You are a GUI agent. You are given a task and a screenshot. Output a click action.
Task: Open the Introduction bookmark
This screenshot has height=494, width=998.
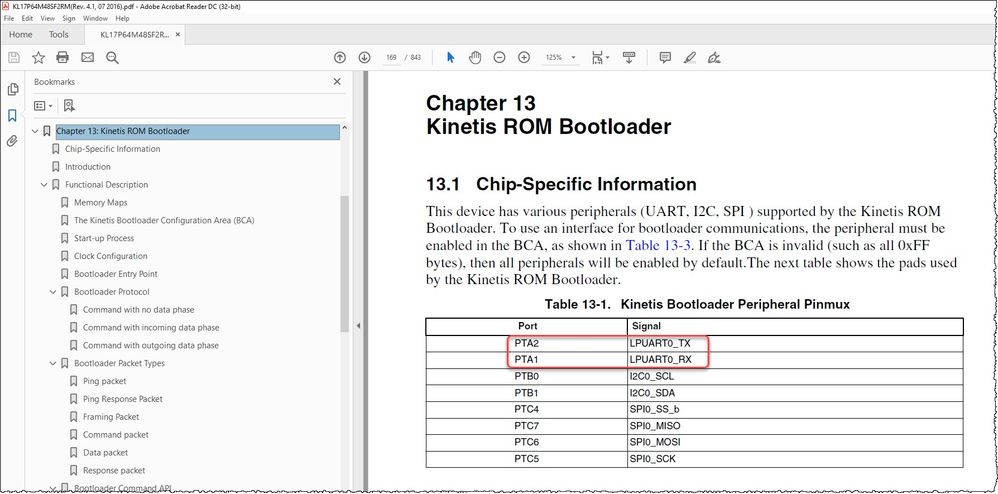[x=88, y=167]
